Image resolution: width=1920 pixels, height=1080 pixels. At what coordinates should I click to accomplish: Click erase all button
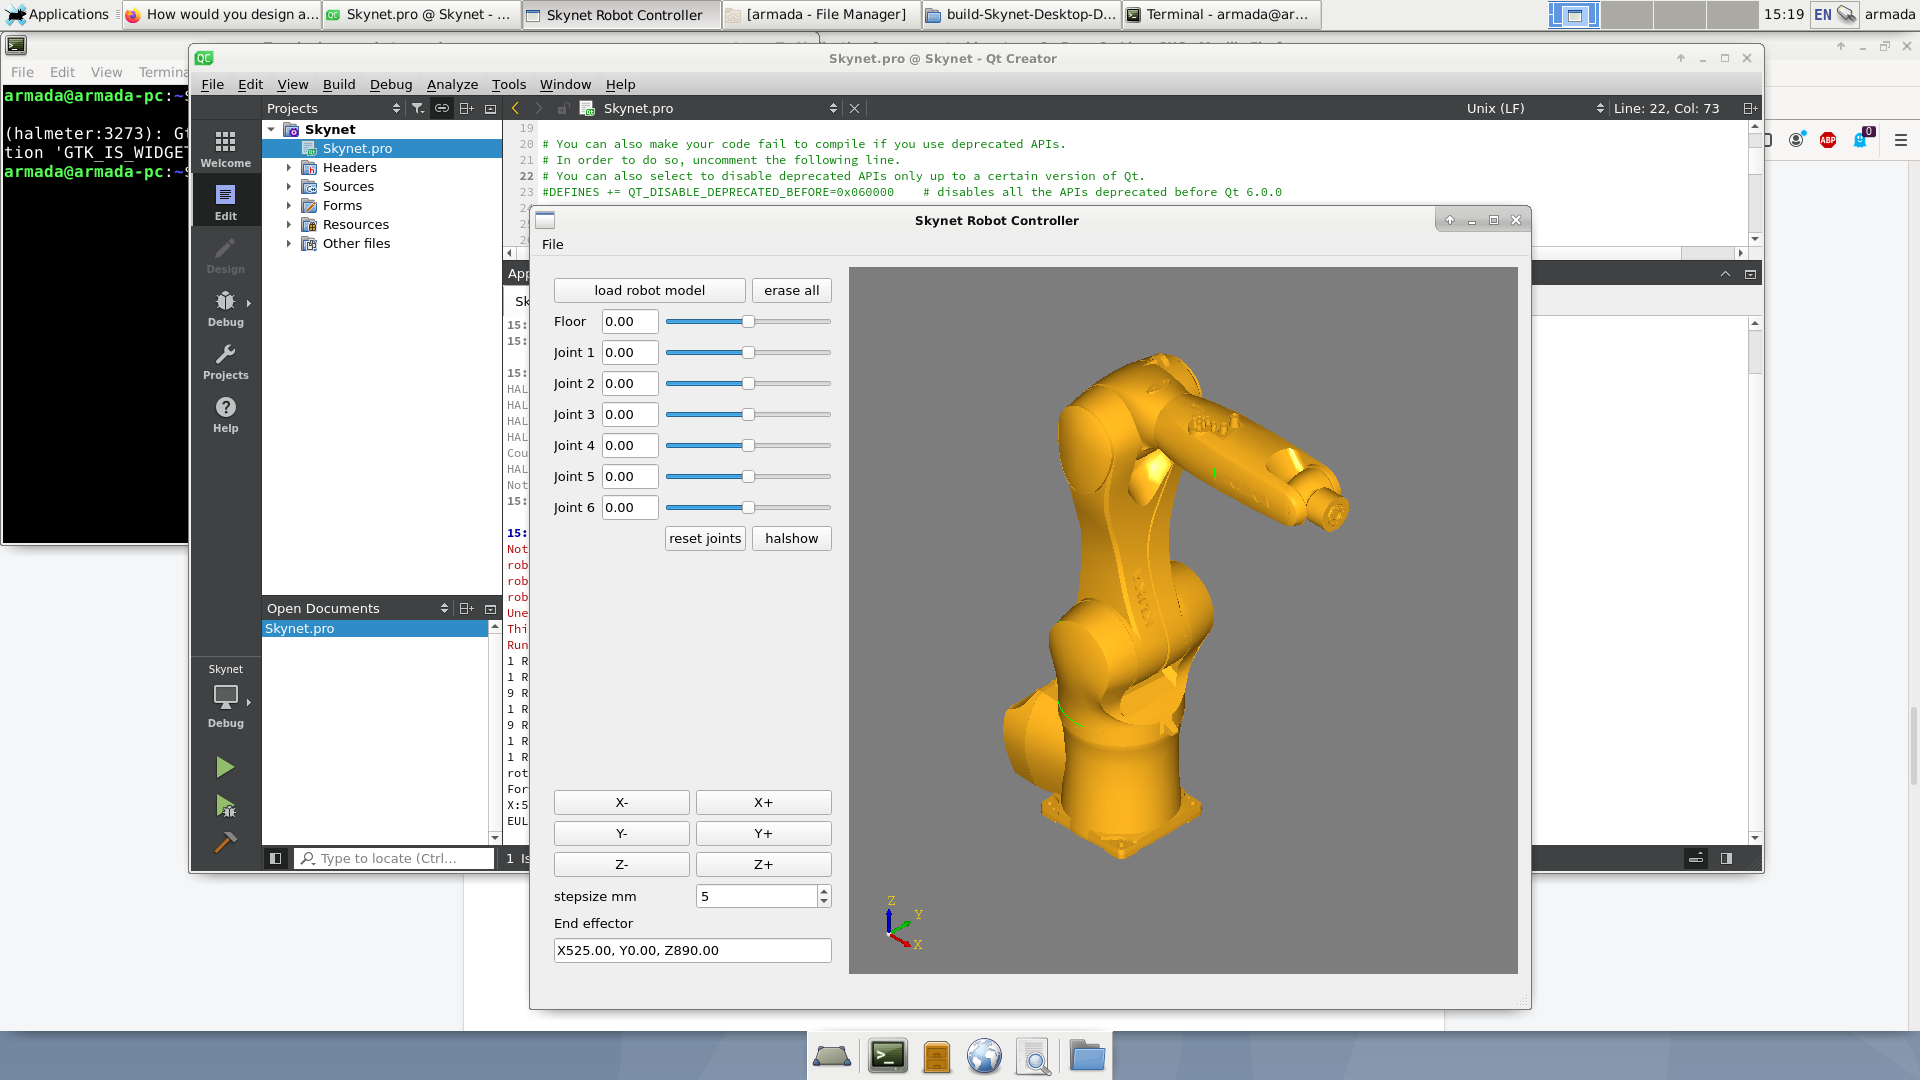click(x=792, y=290)
